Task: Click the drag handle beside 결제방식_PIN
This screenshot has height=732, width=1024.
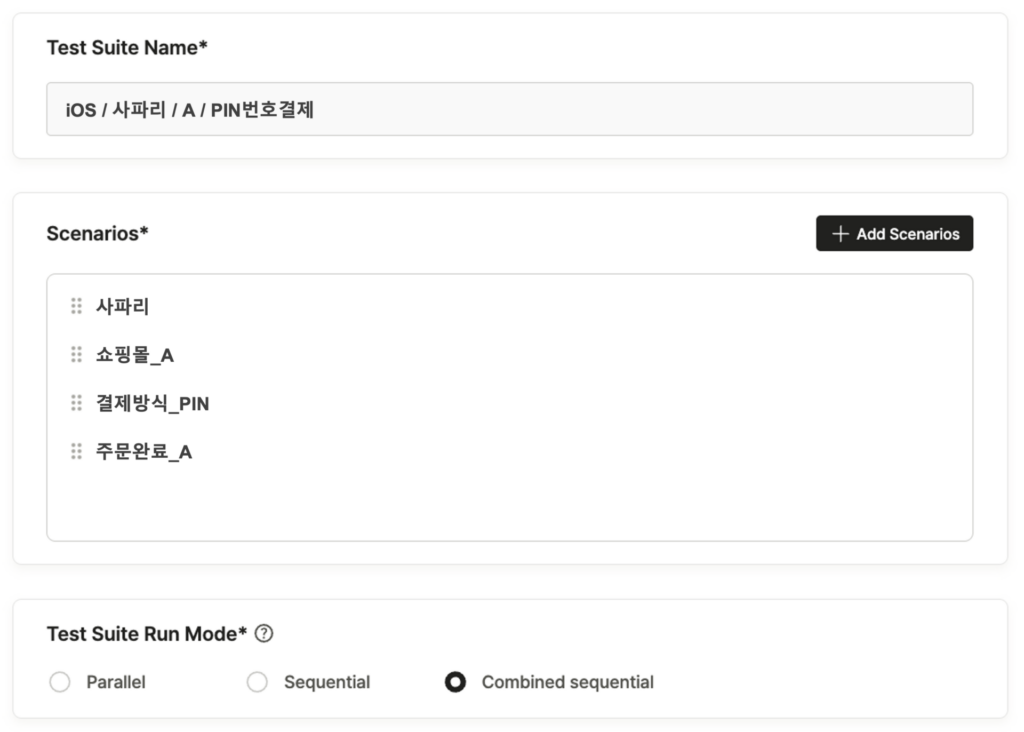Action: point(77,403)
